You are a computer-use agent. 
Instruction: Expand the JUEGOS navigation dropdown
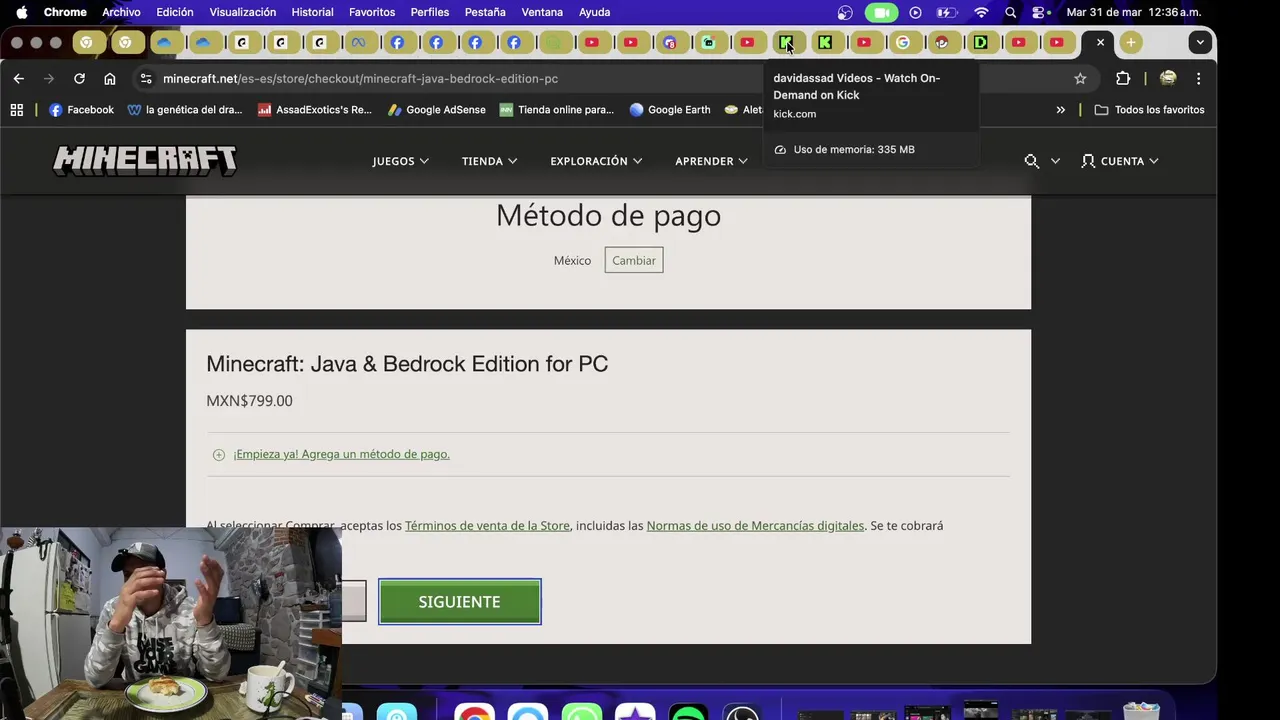tap(400, 161)
